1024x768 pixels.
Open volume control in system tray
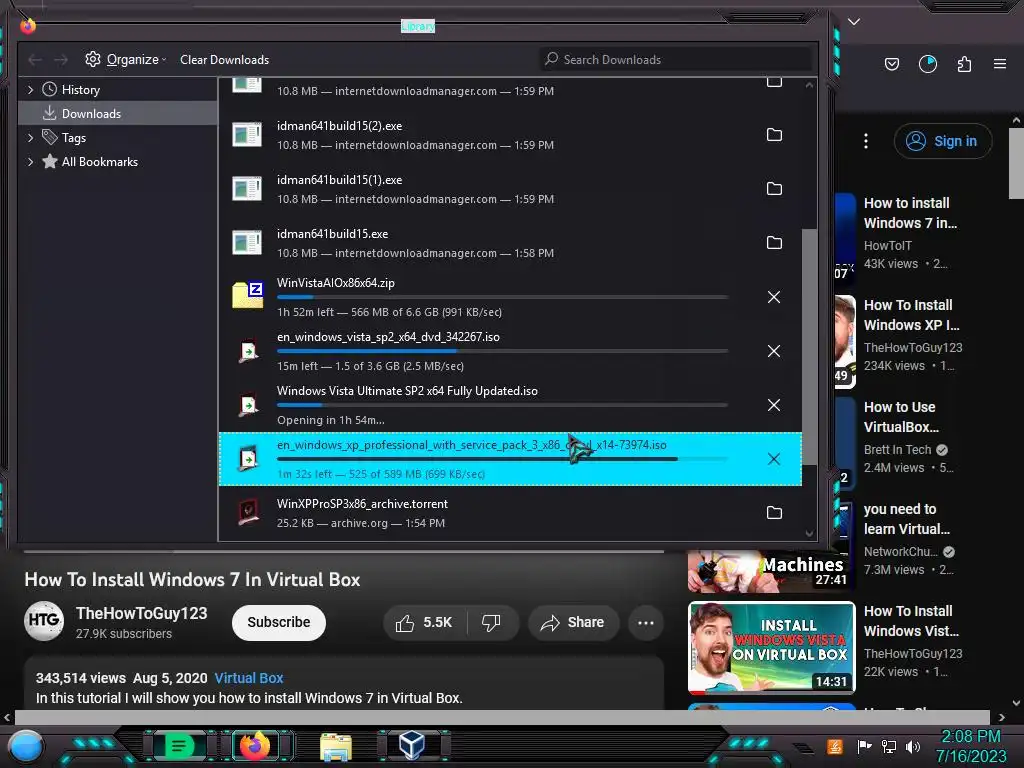coord(913,746)
